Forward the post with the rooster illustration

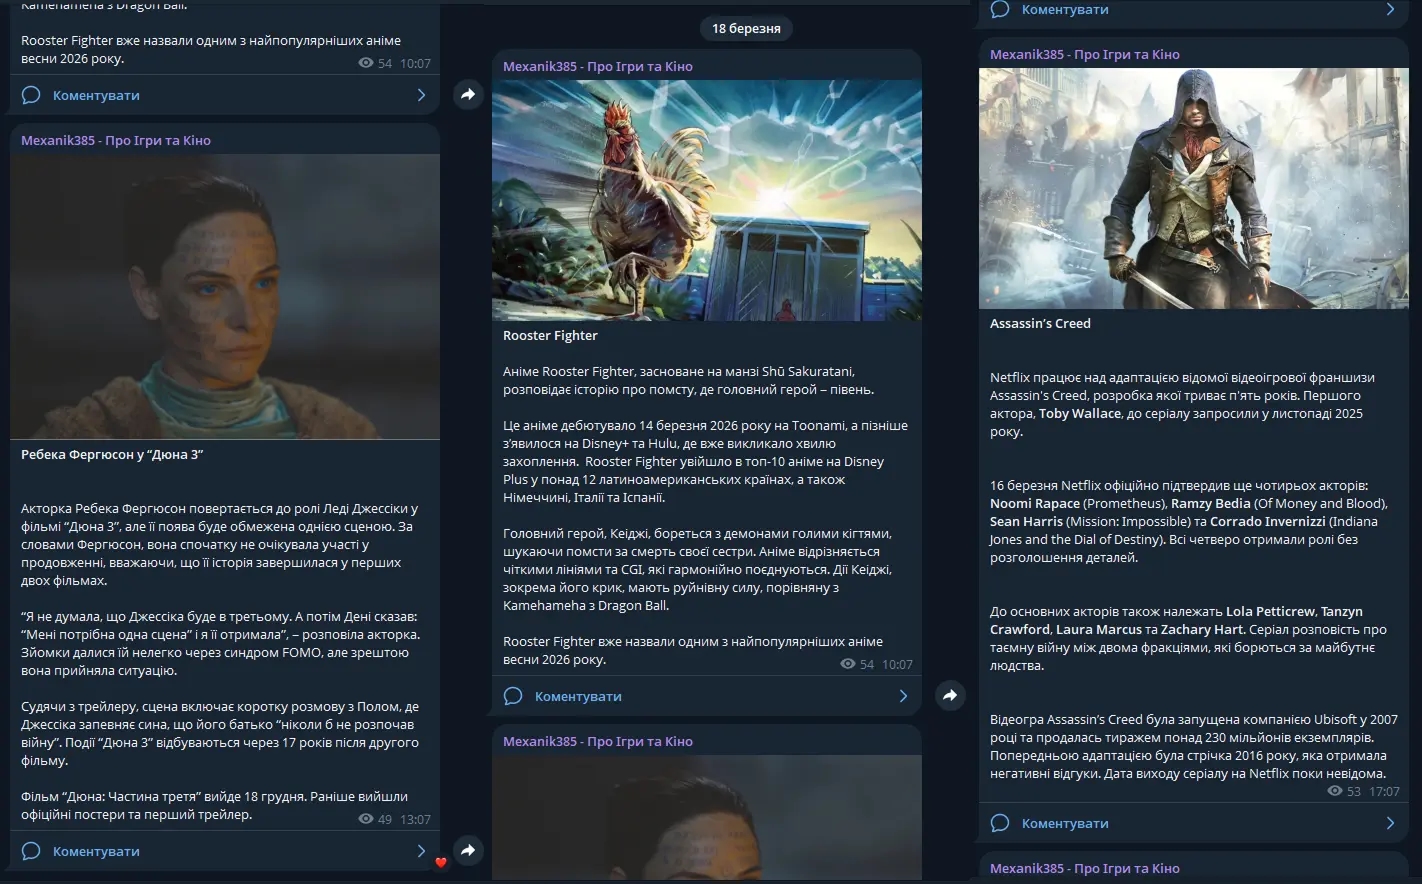click(x=950, y=695)
